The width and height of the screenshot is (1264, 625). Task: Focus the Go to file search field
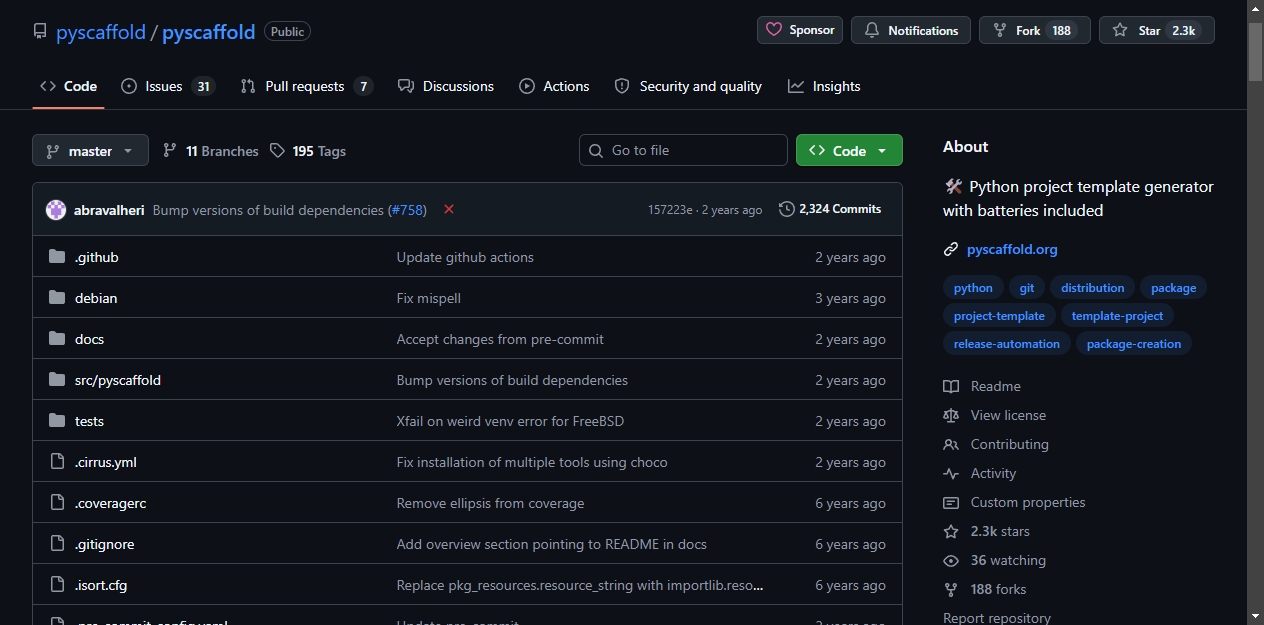coord(683,150)
